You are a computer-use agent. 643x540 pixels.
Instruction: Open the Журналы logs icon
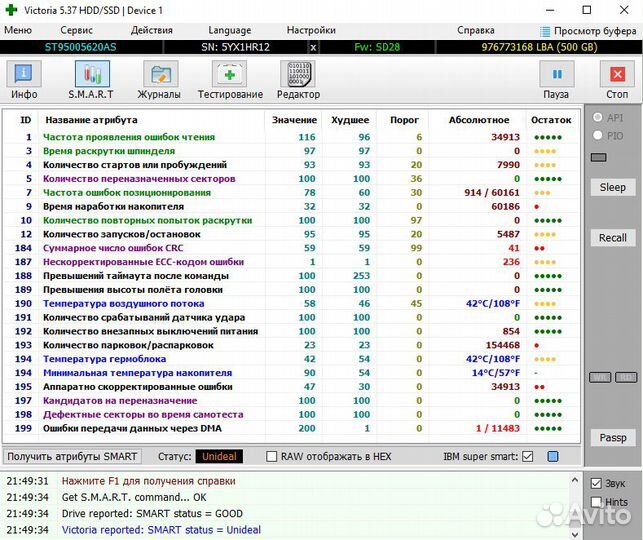(x=159, y=75)
